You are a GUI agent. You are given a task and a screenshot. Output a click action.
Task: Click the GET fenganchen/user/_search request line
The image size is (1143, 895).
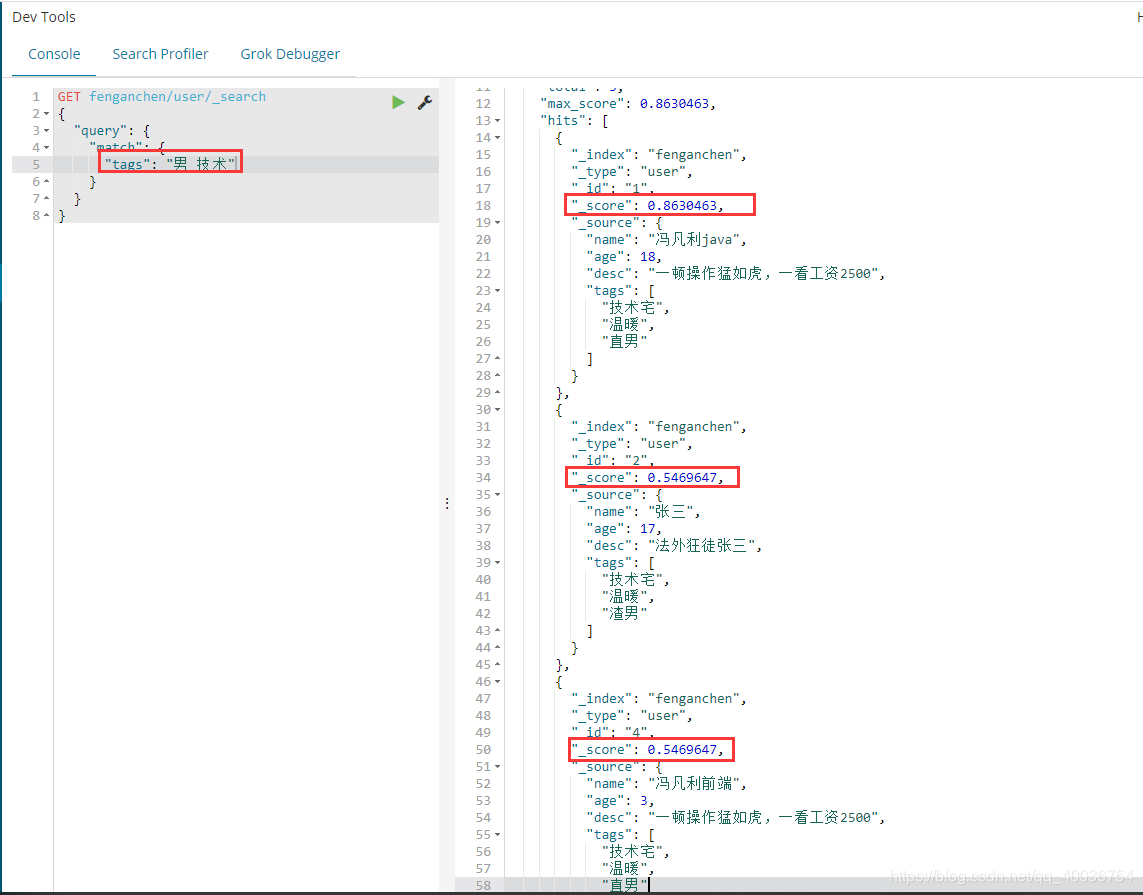162,96
